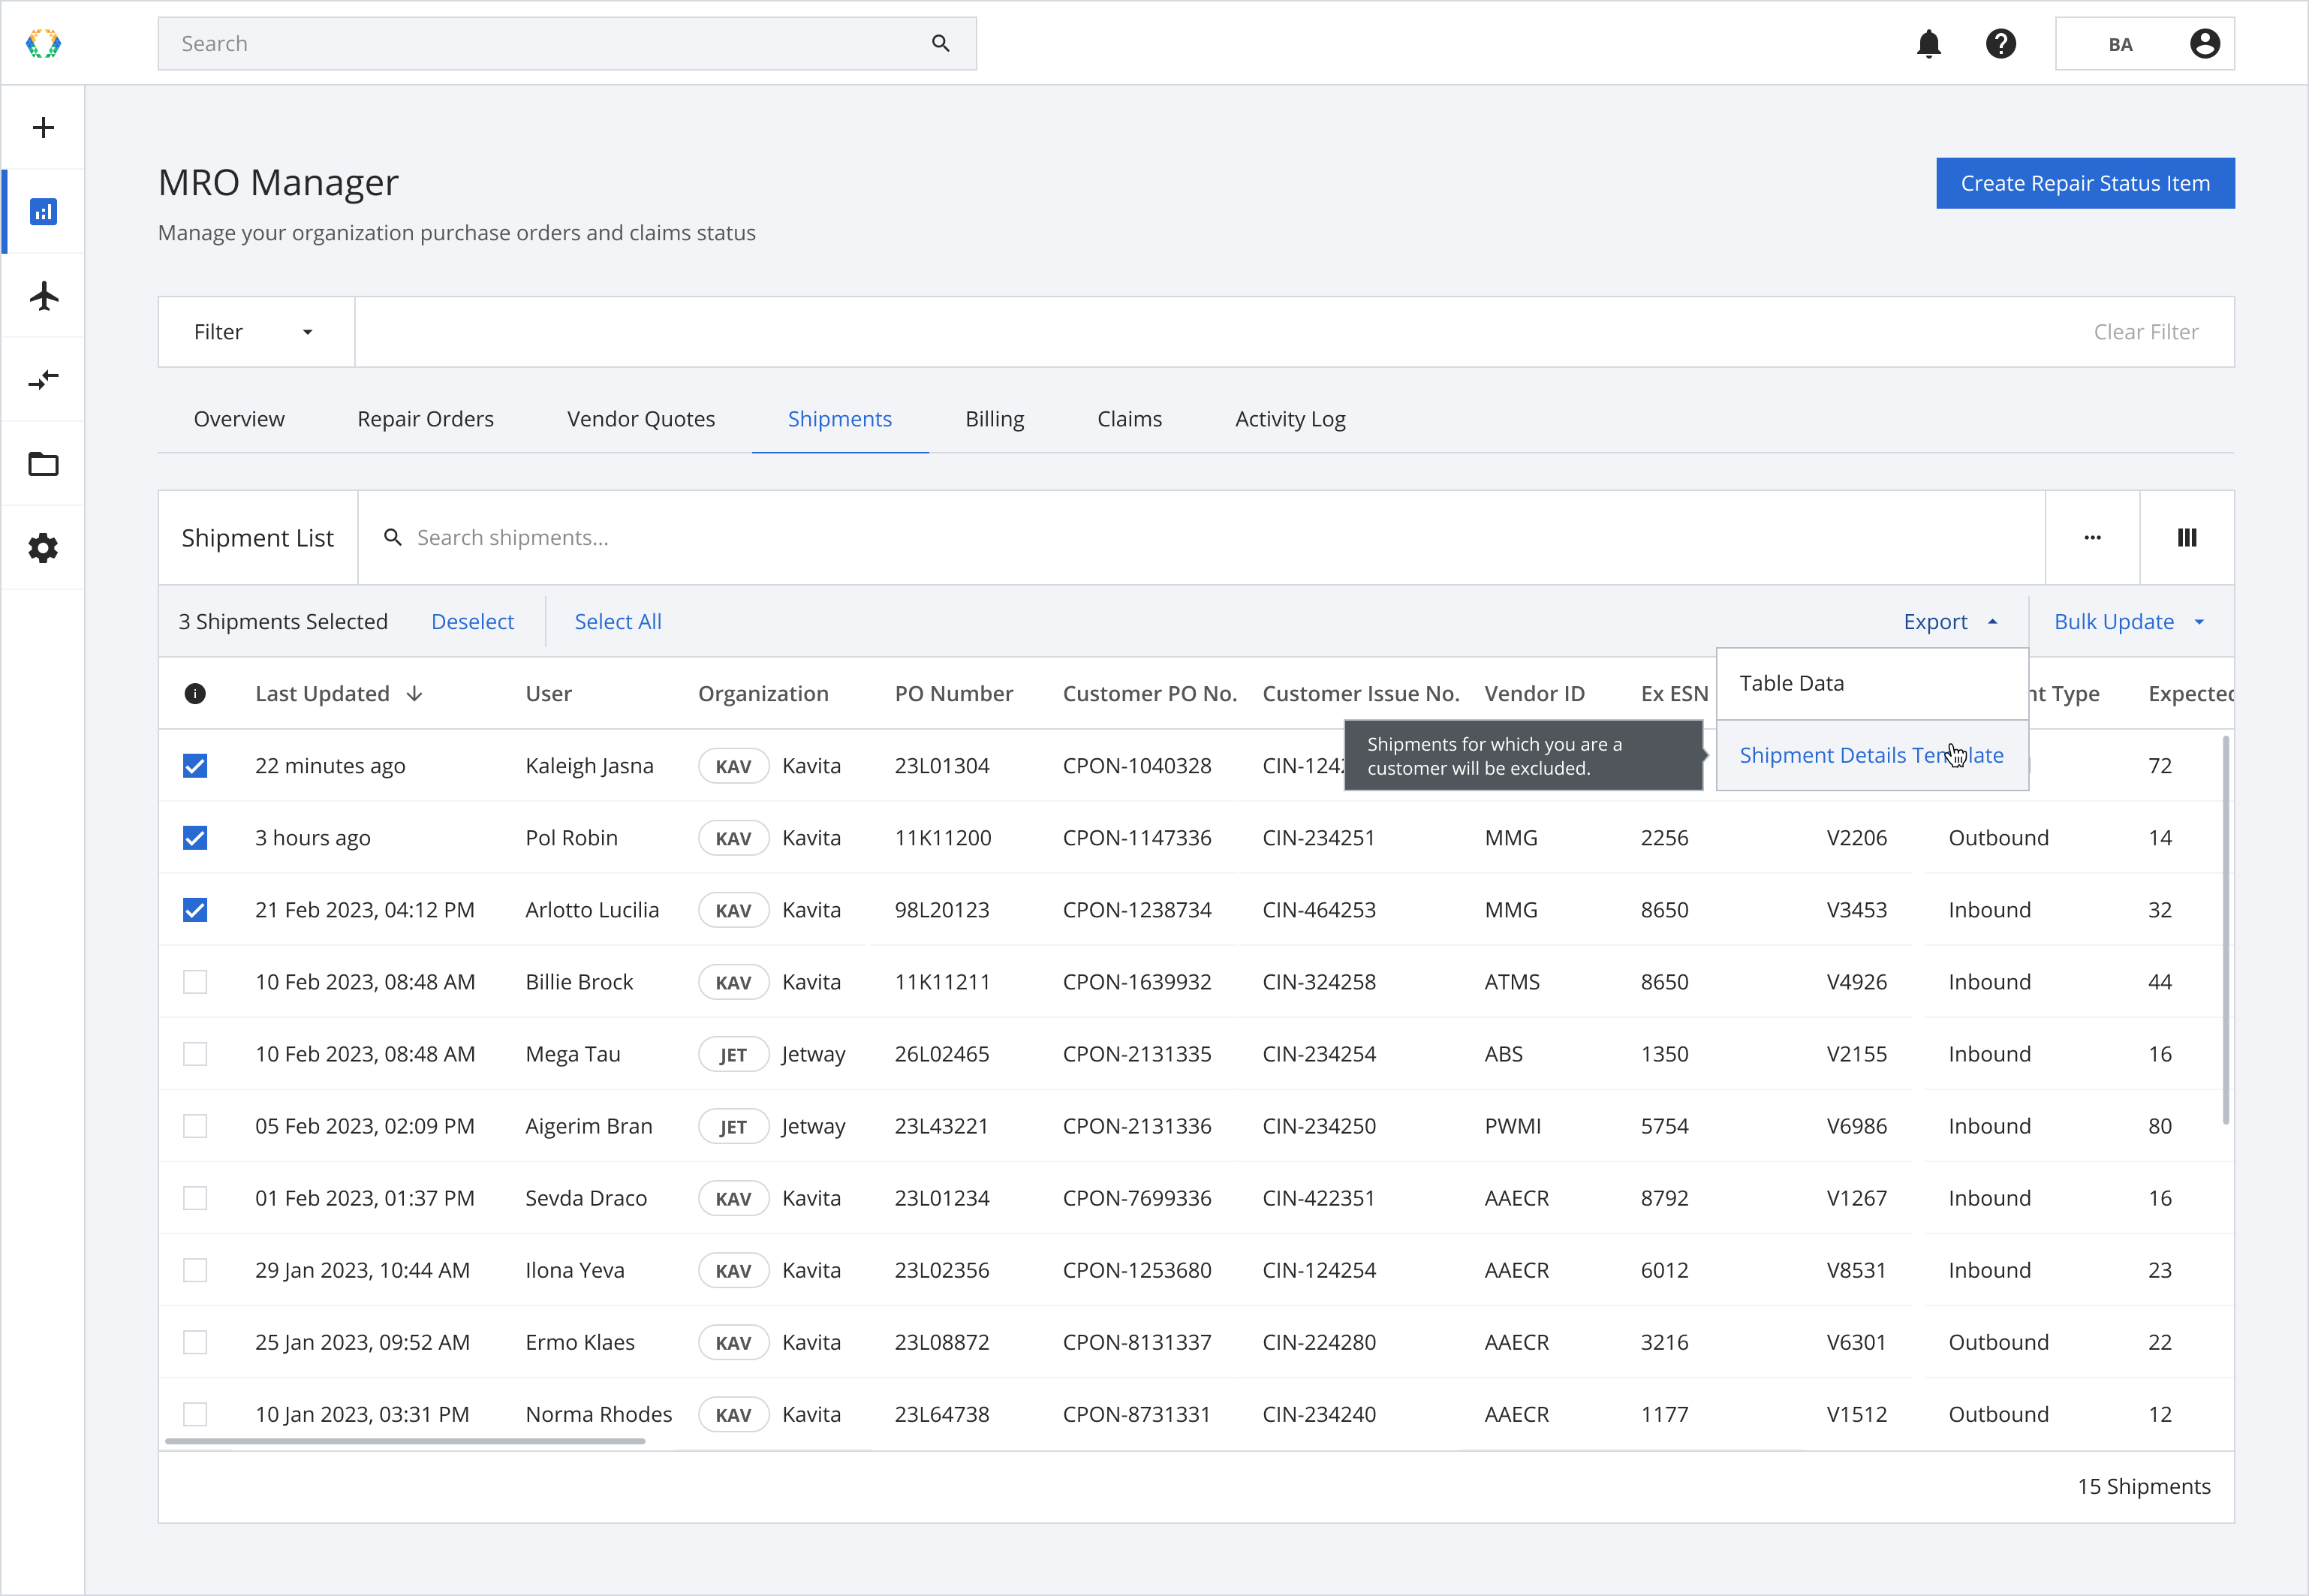This screenshot has height=1596, width=2309.
Task: Open the airplane icon in sidebar
Action: coord(43,296)
